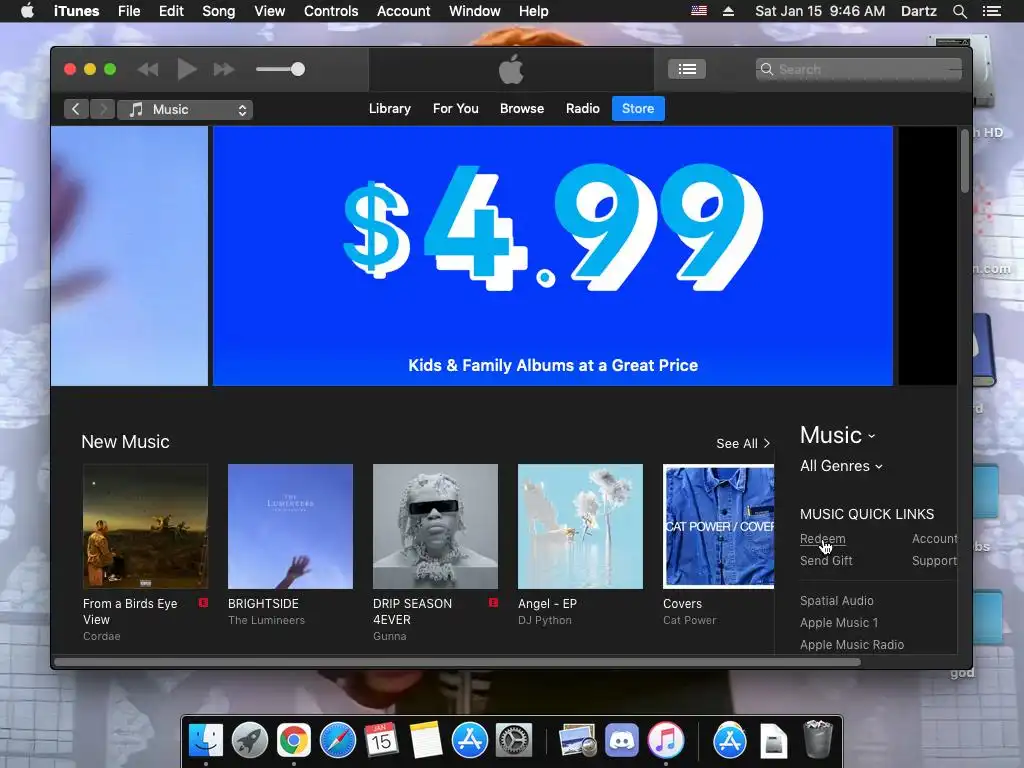The image size is (1024, 768).
Task: Open Finder from the Dock
Action: click(x=206, y=740)
